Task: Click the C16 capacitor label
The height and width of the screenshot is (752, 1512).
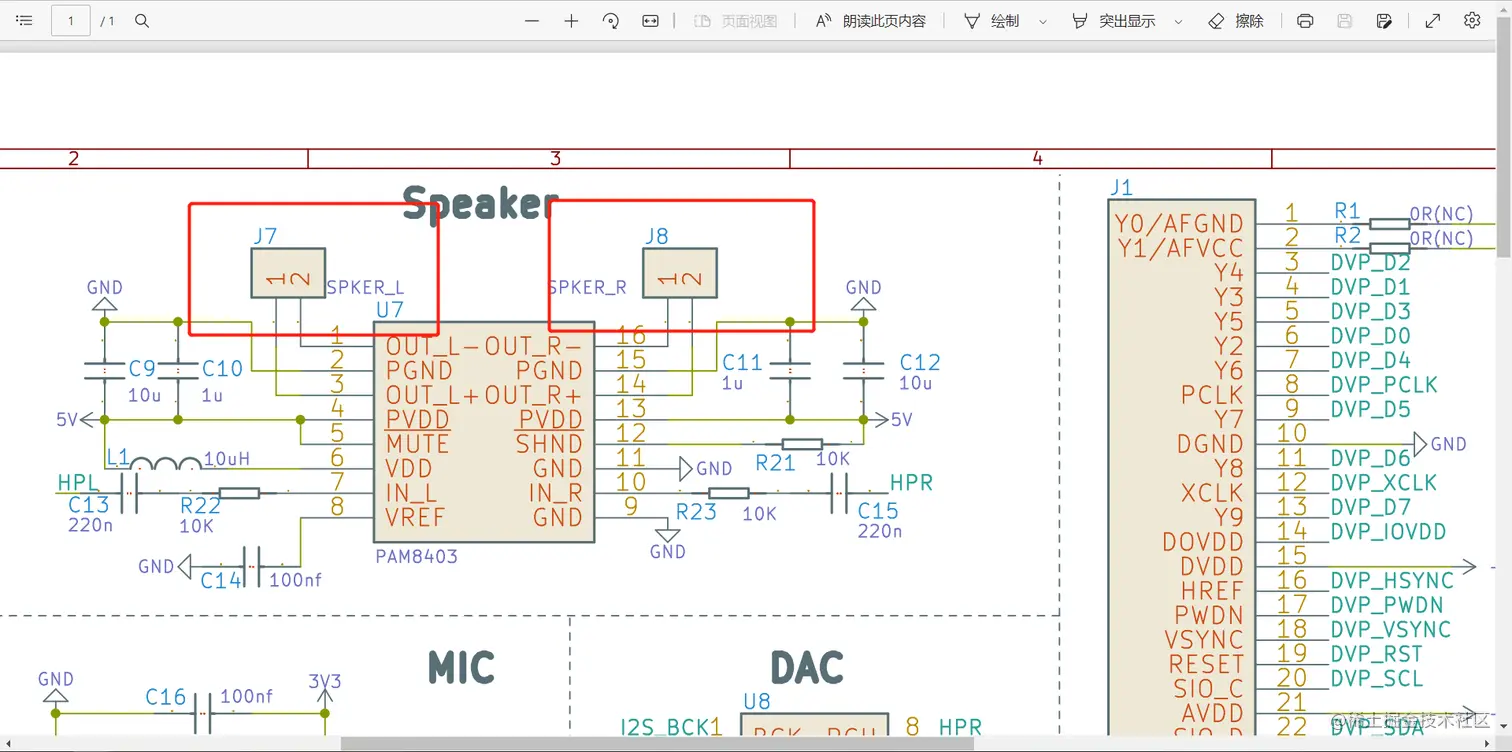Action: 166,697
